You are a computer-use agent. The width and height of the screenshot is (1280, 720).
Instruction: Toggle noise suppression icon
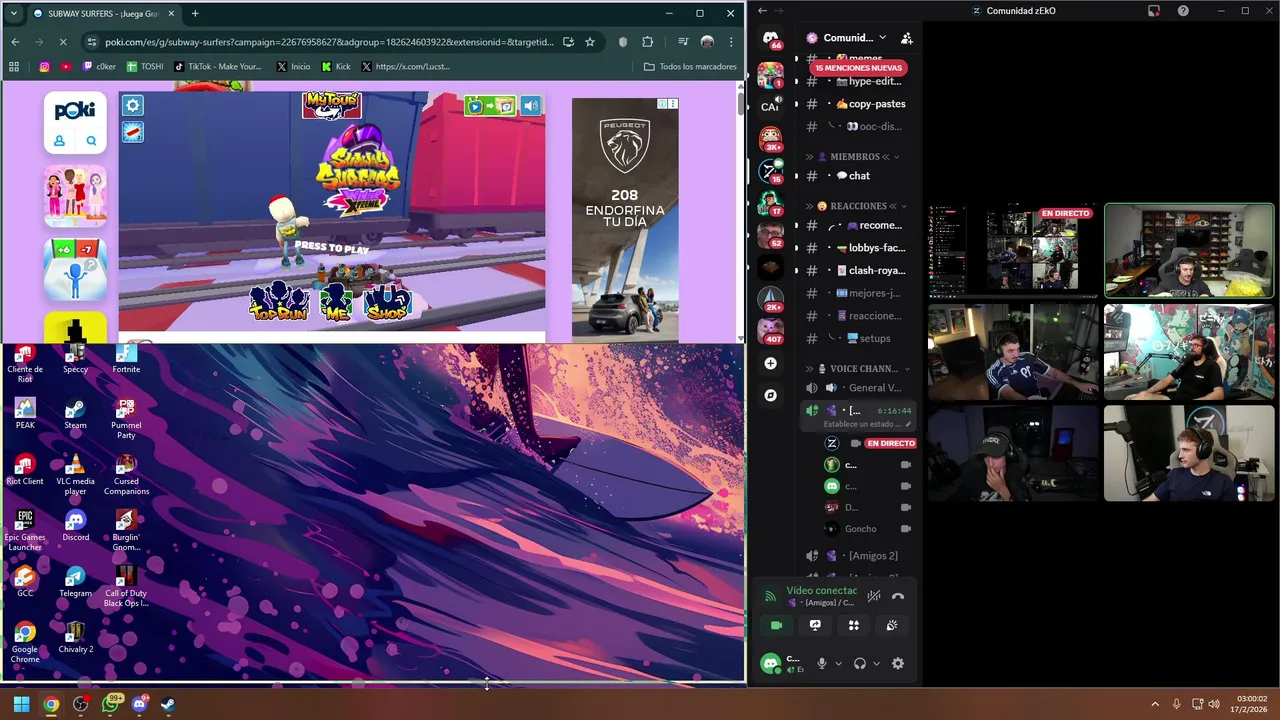(874, 596)
